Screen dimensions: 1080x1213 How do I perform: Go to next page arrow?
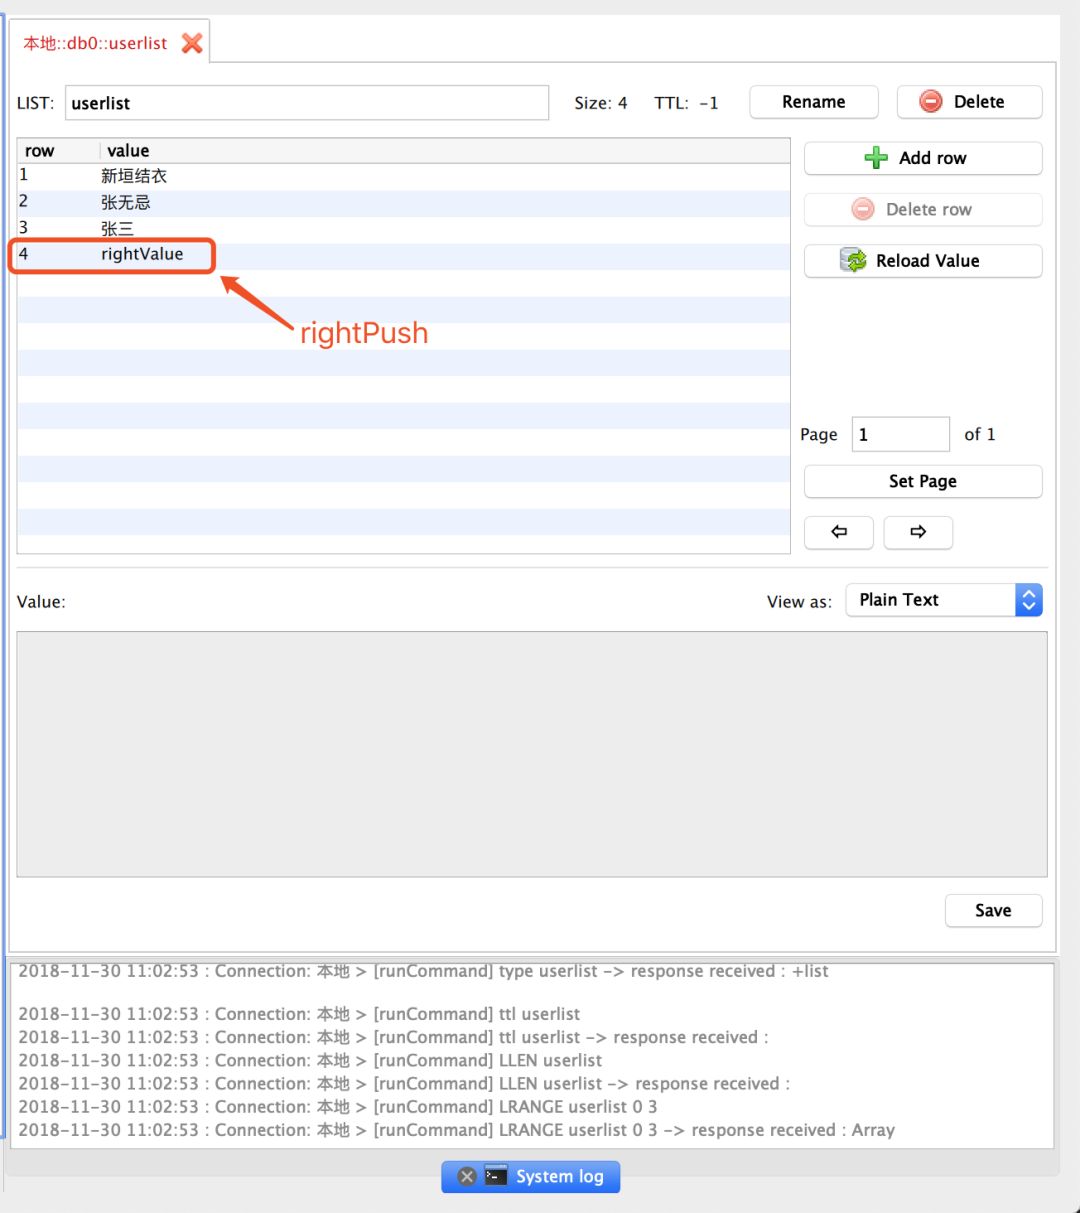click(918, 532)
